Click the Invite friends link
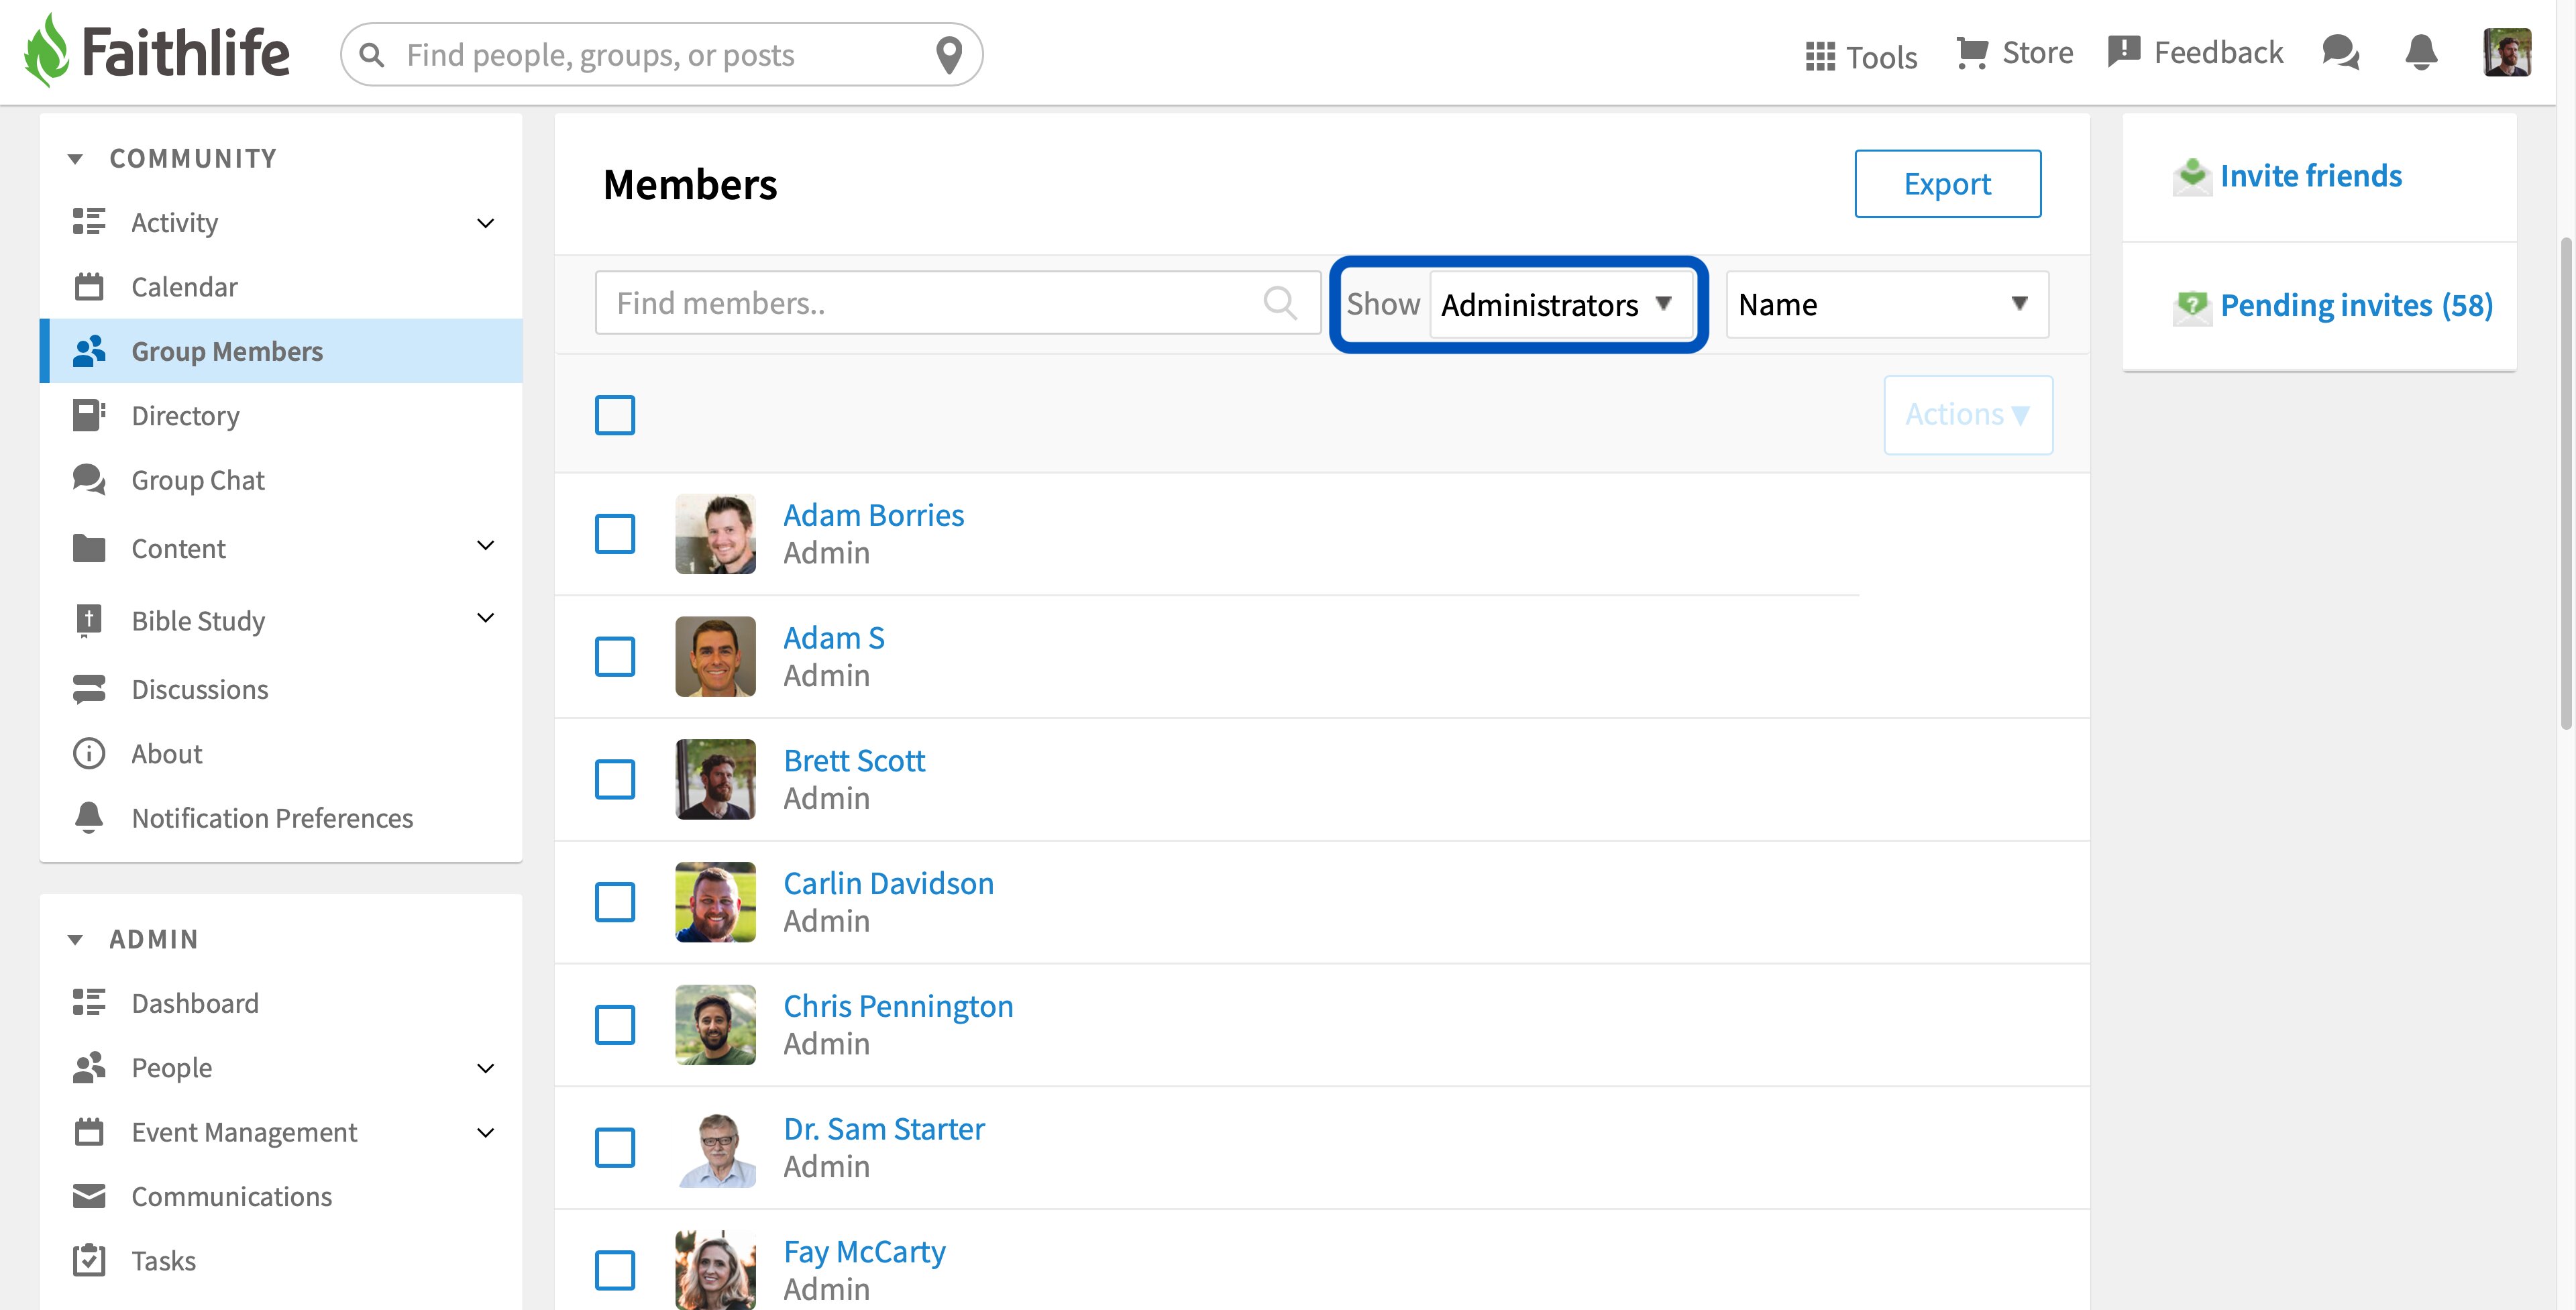The height and width of the screenshot is (1310, 2576). (2310, 176)
